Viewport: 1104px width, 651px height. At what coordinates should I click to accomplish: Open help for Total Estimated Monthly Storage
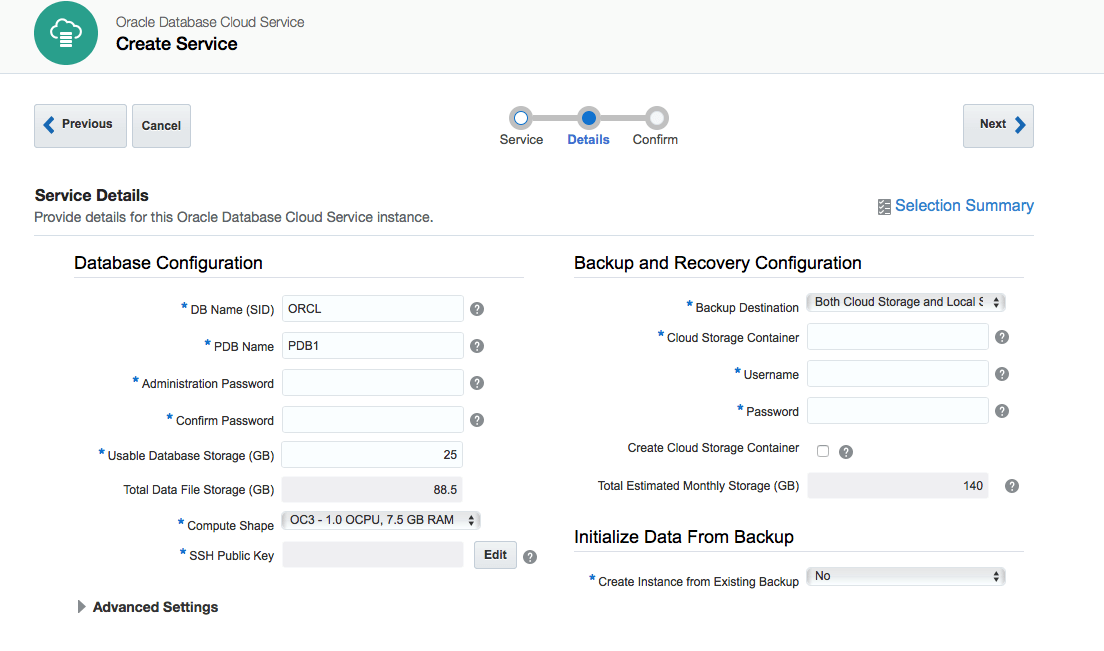pyautogui.click(x=1011, y=485)
